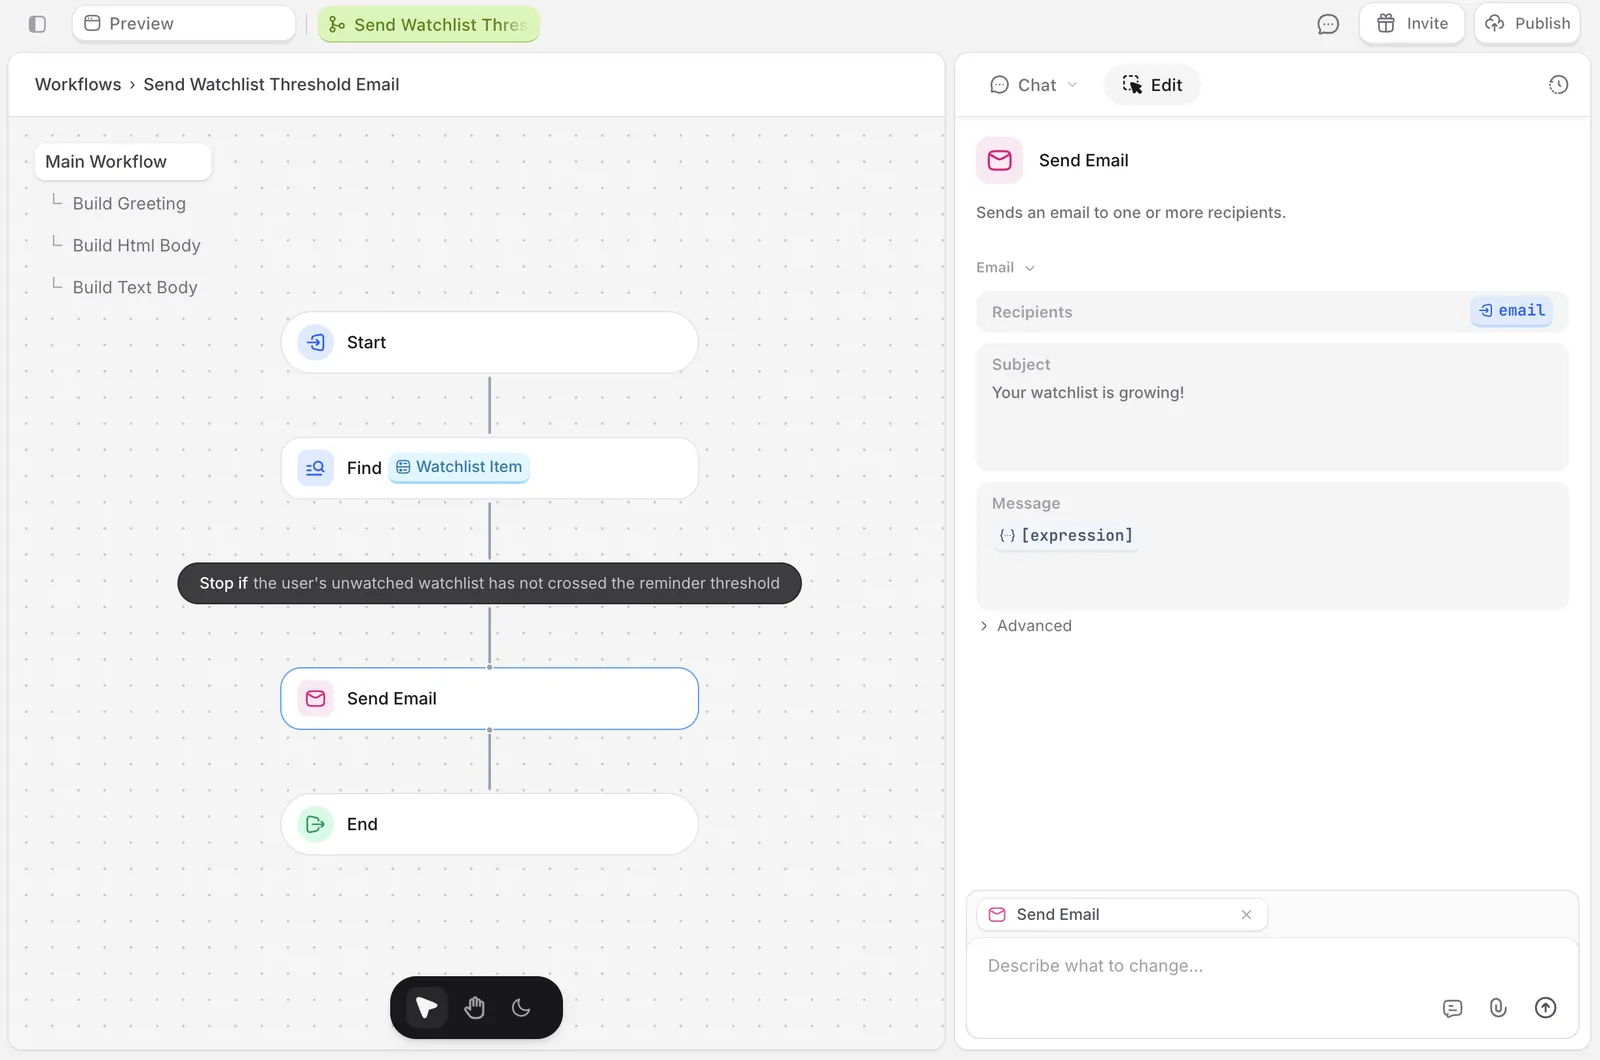Click the Send Email node envelope icon

pyautogui.click(x=316, y=698)
